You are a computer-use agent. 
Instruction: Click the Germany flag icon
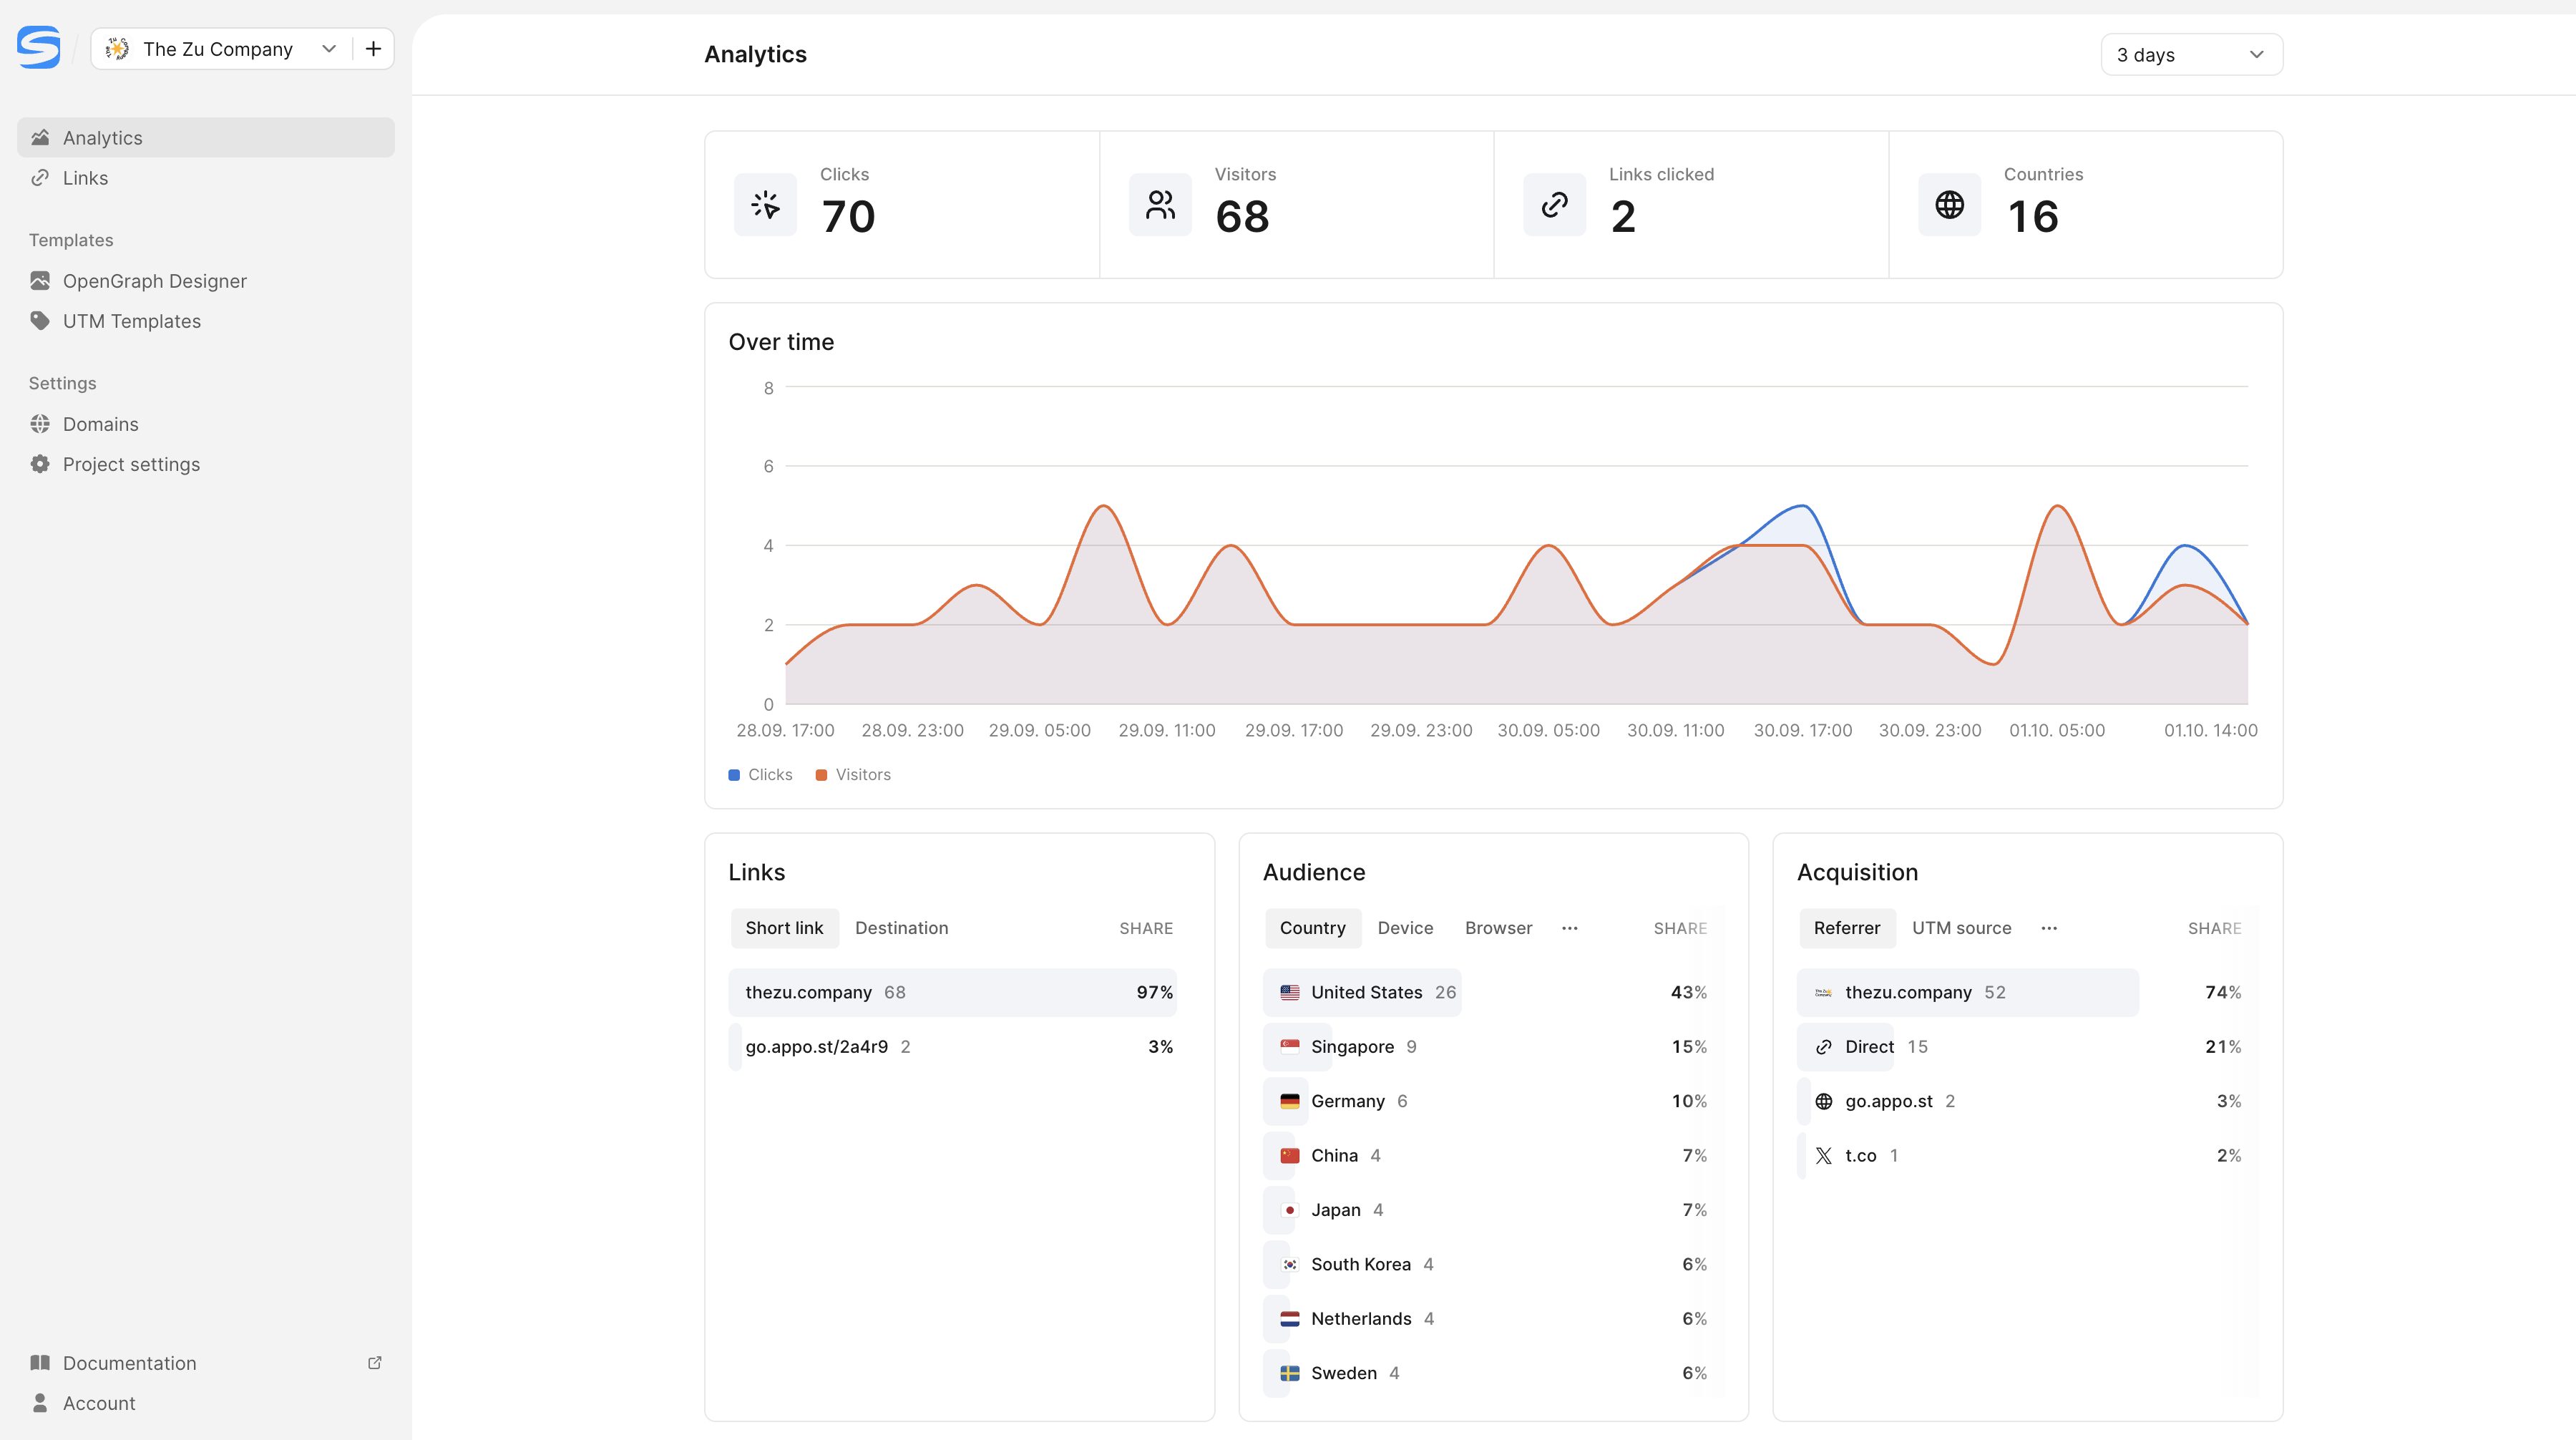tap(1290, 1101)
